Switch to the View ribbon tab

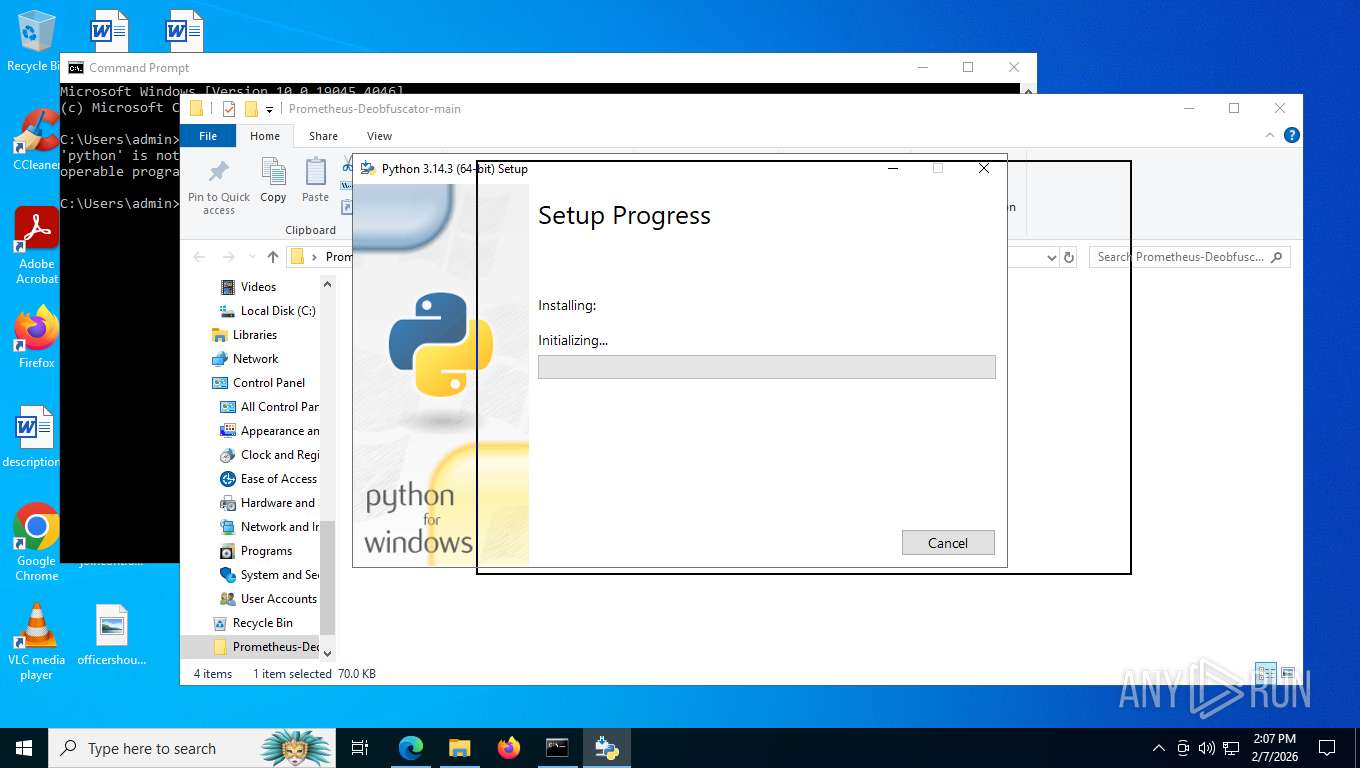(379, 136)
